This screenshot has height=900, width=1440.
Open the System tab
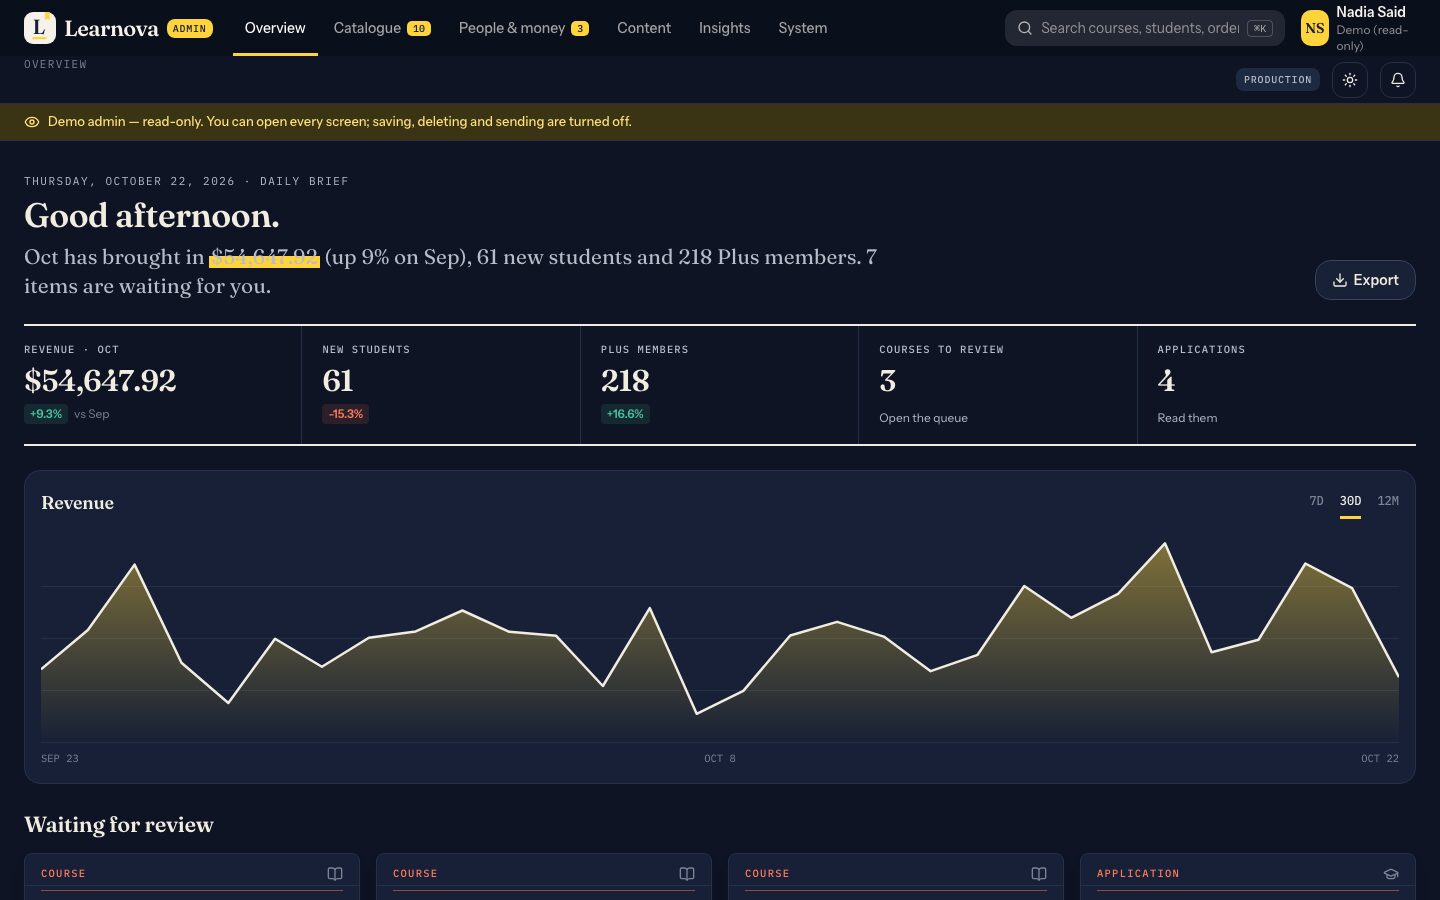tap(803, 28)
